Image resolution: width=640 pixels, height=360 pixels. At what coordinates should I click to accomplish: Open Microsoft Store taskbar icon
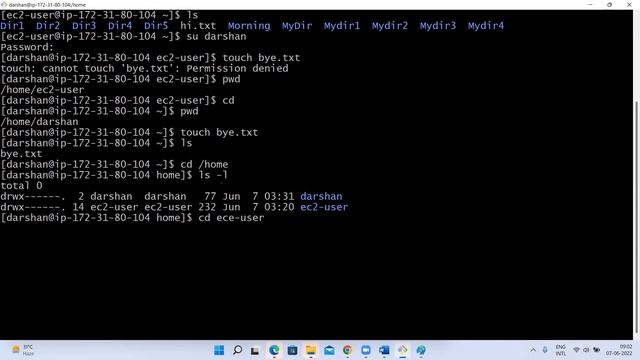(x=292, y=350)
